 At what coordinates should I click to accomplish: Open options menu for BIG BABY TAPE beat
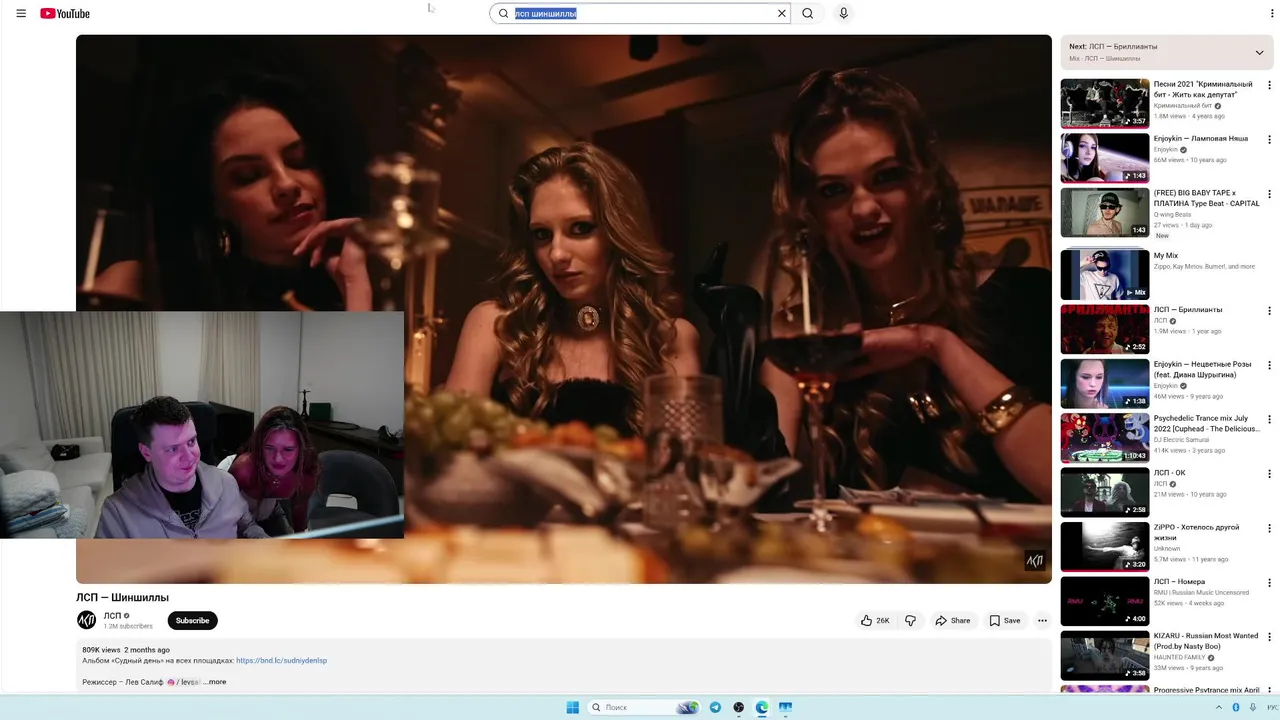(x=1270, y=194)
